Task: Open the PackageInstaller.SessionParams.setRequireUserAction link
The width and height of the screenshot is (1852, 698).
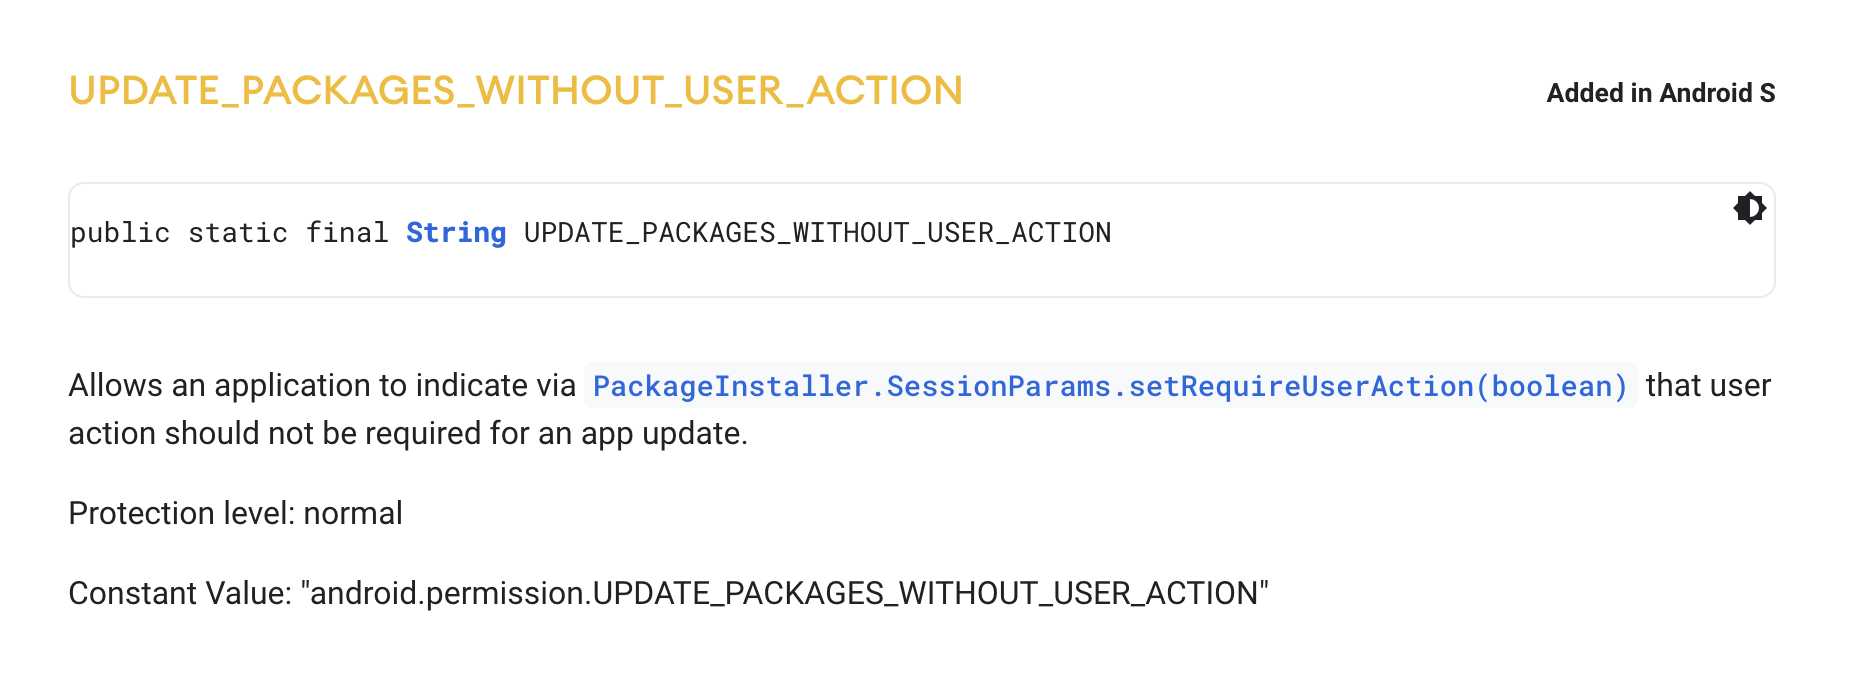Action: 1110,386
